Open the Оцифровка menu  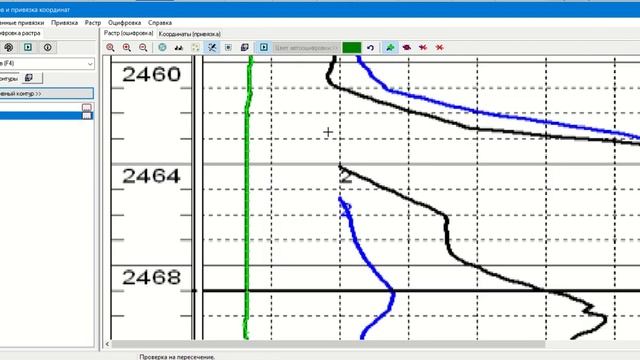click(x=124, y=23)
